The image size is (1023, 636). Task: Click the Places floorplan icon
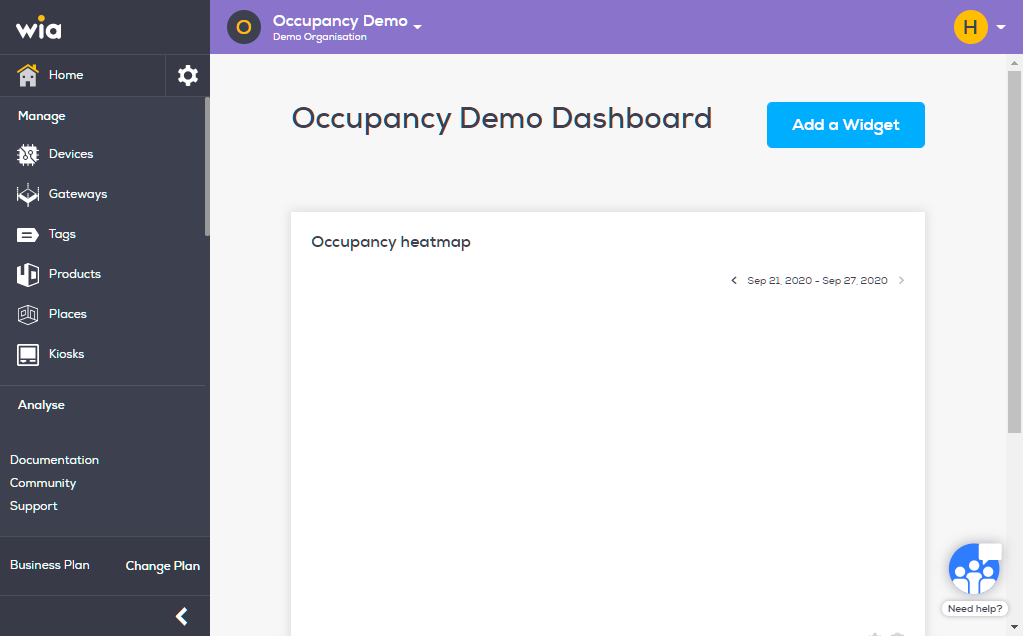pos(27,314)
